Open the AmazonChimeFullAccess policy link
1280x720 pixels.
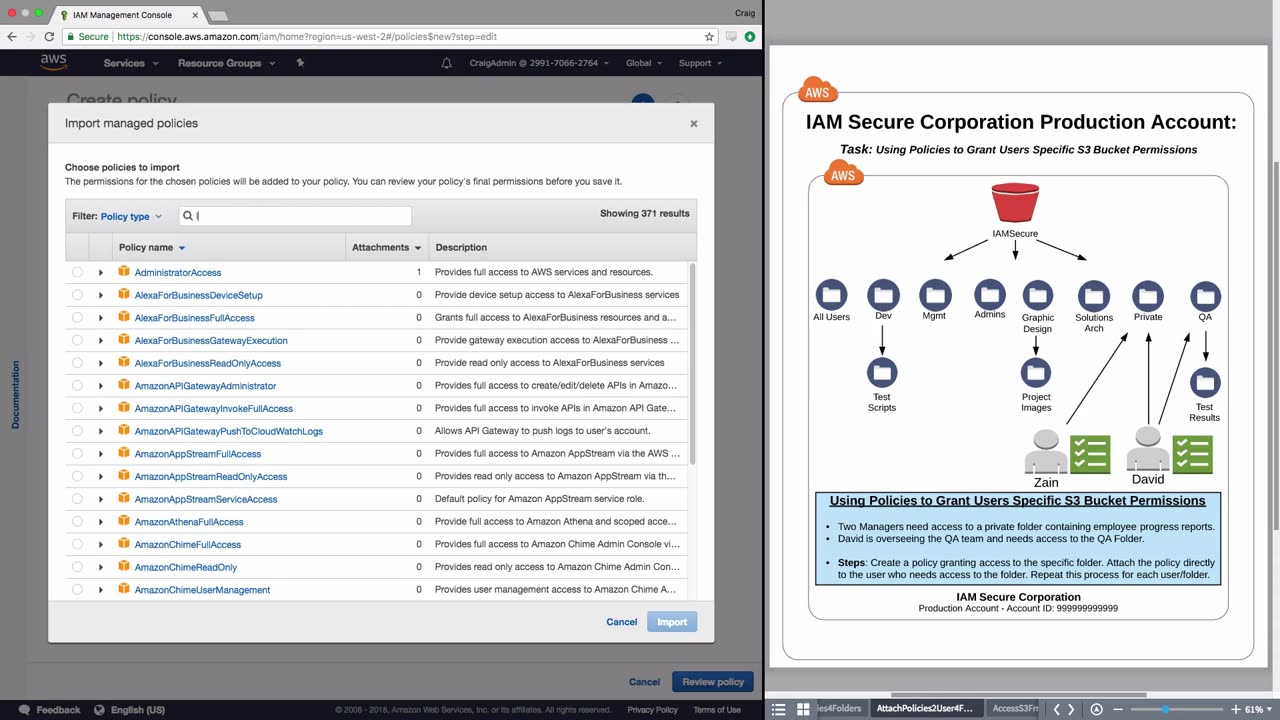[188, 545]
